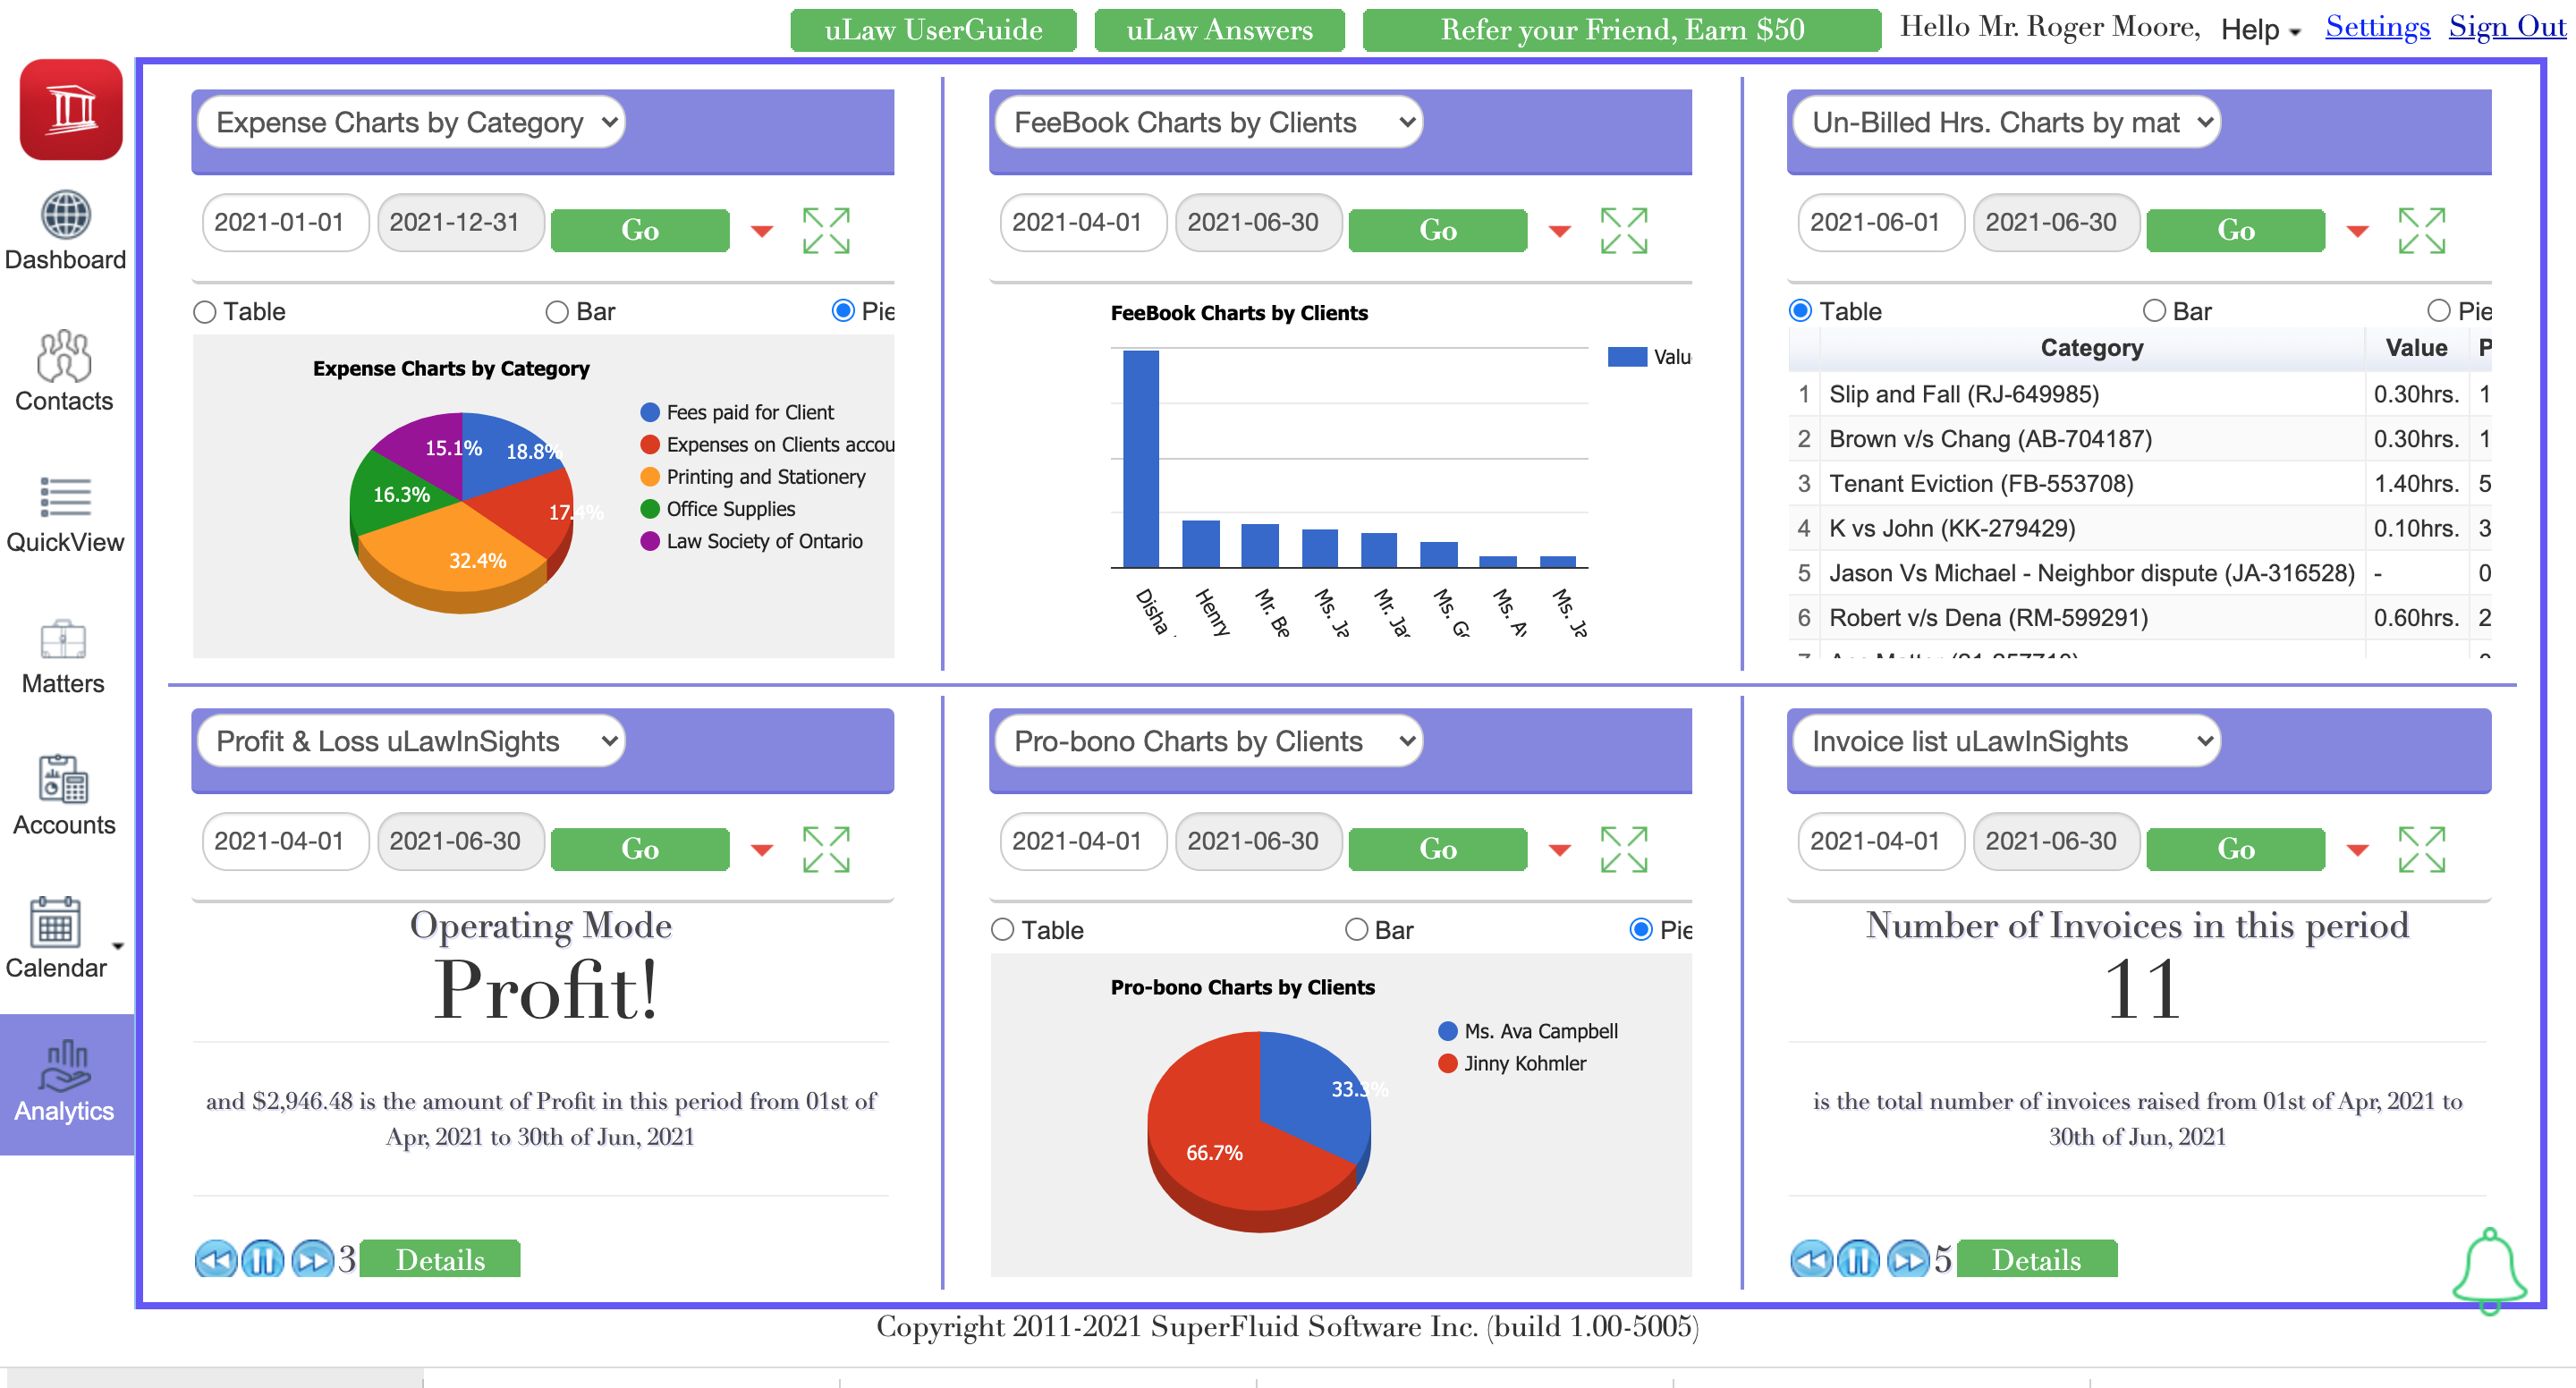Screen dimensions: 2576x1388
Task: Open the QuickView list icon
Action: pyautogui.click(x=65, y=497)
